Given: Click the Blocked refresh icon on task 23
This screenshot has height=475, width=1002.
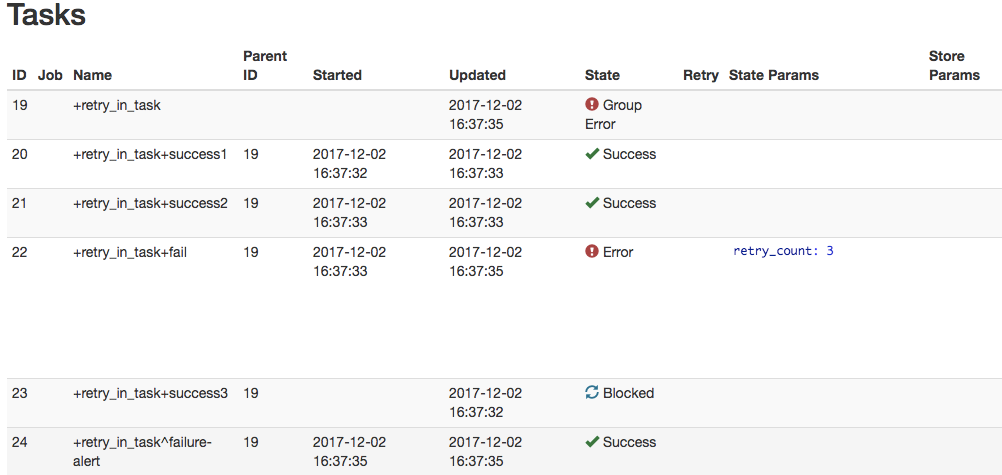Looking at the screenshot, I should tap(592, 393).
